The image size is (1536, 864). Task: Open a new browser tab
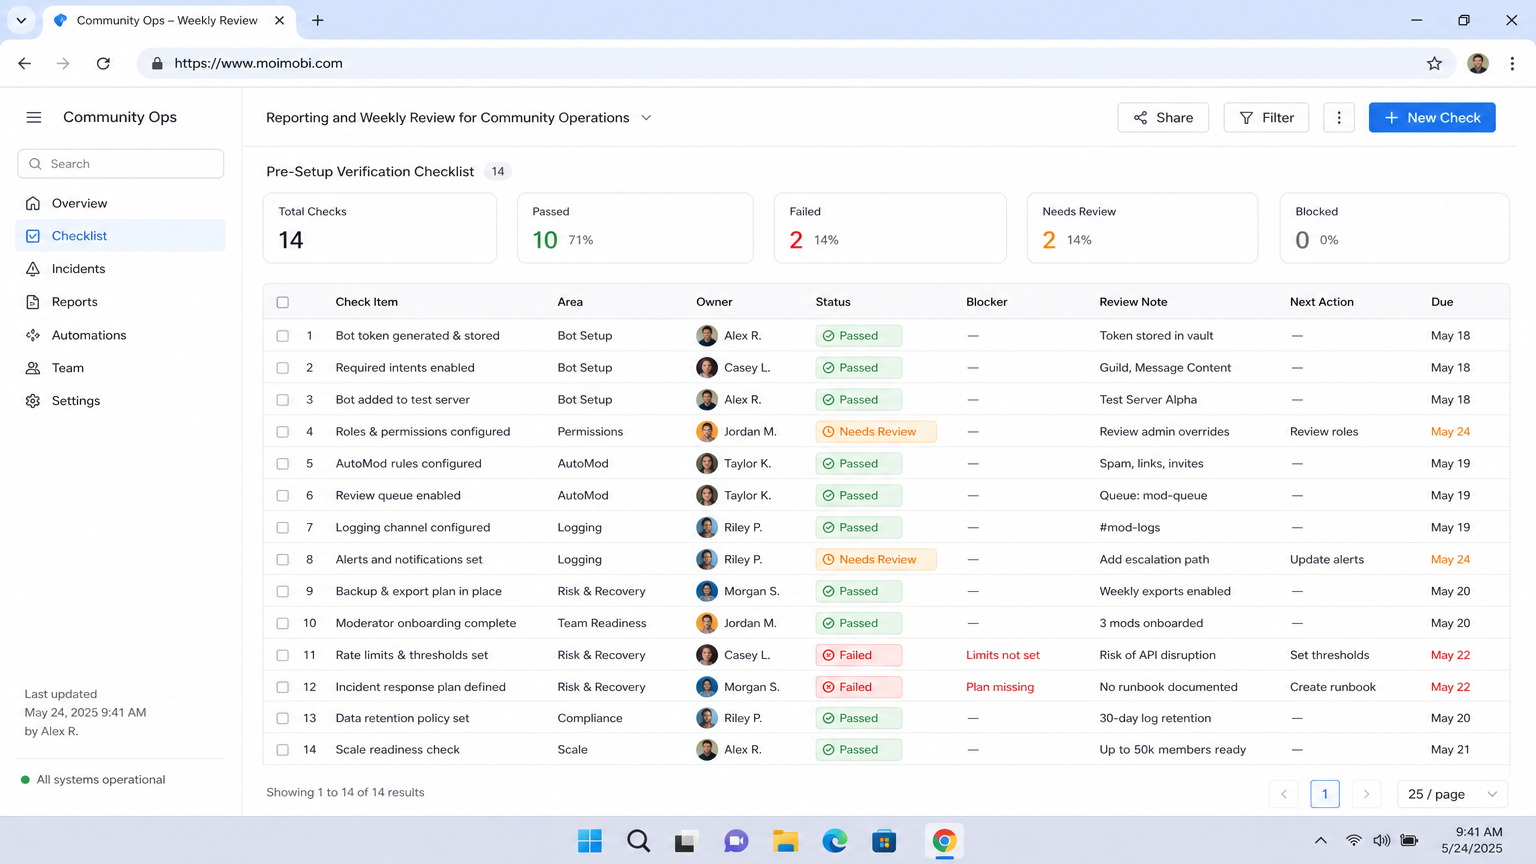317,20
